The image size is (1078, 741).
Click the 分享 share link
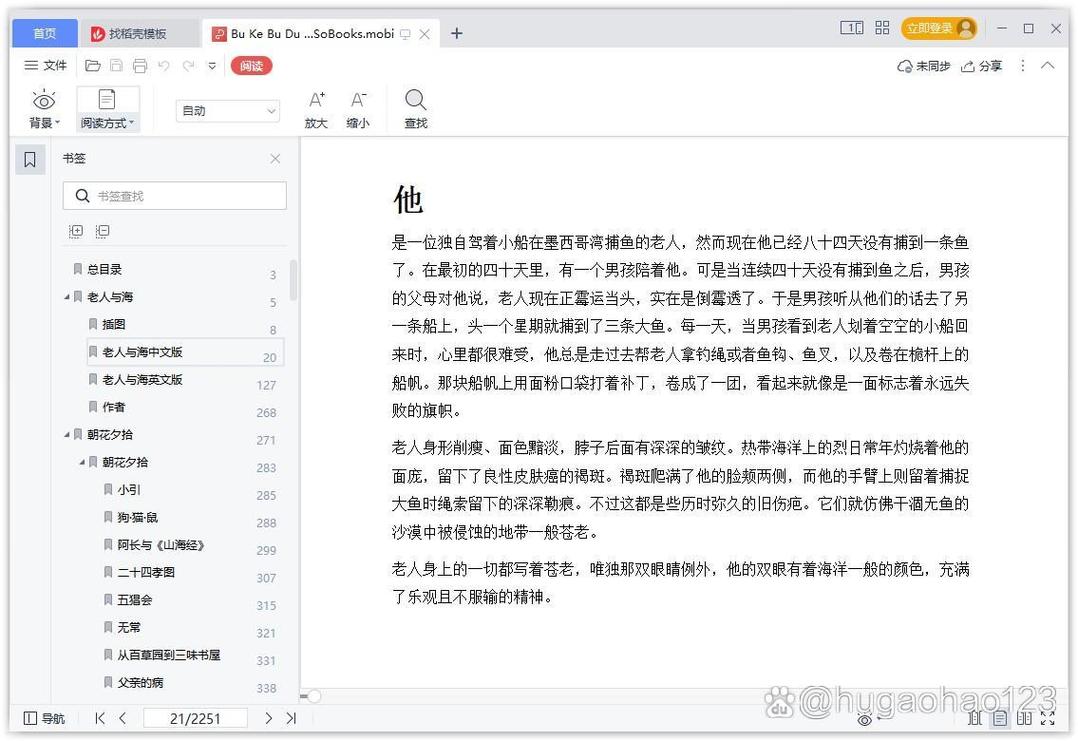click(981, 65)
